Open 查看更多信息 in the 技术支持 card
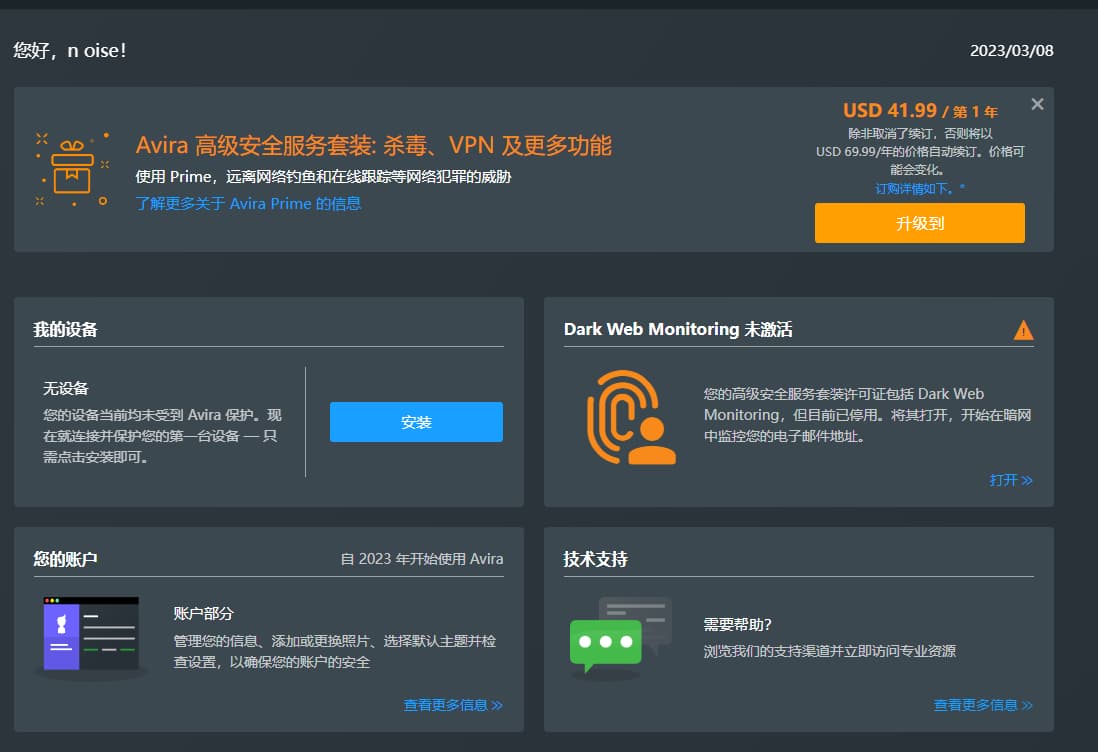This screenshot has width=1098, height=752. 983,705
